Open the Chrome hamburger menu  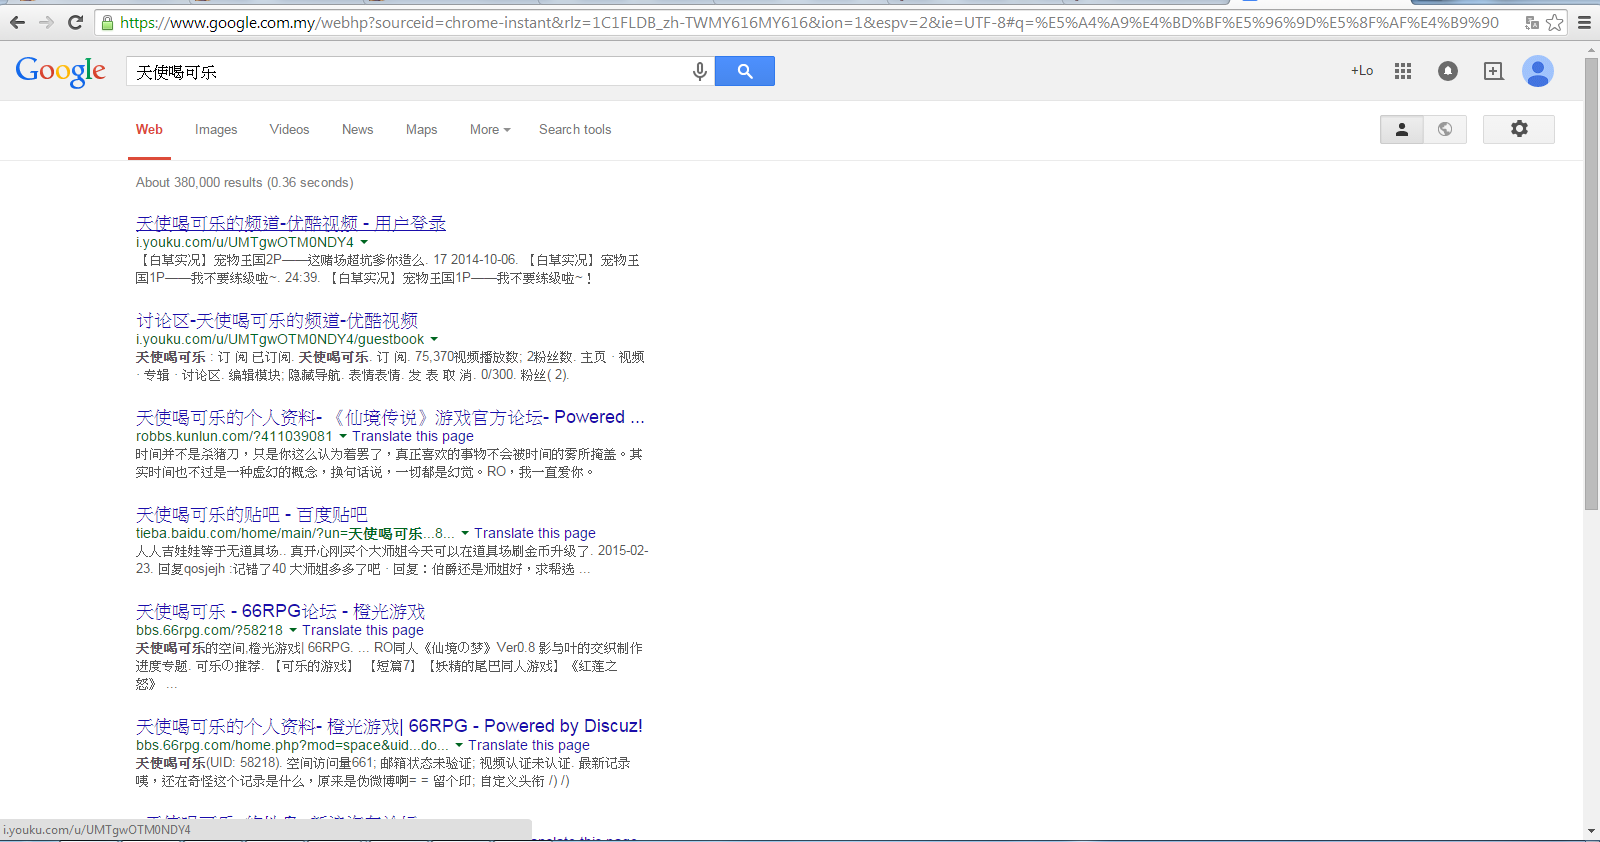(x=1584, y=22)
